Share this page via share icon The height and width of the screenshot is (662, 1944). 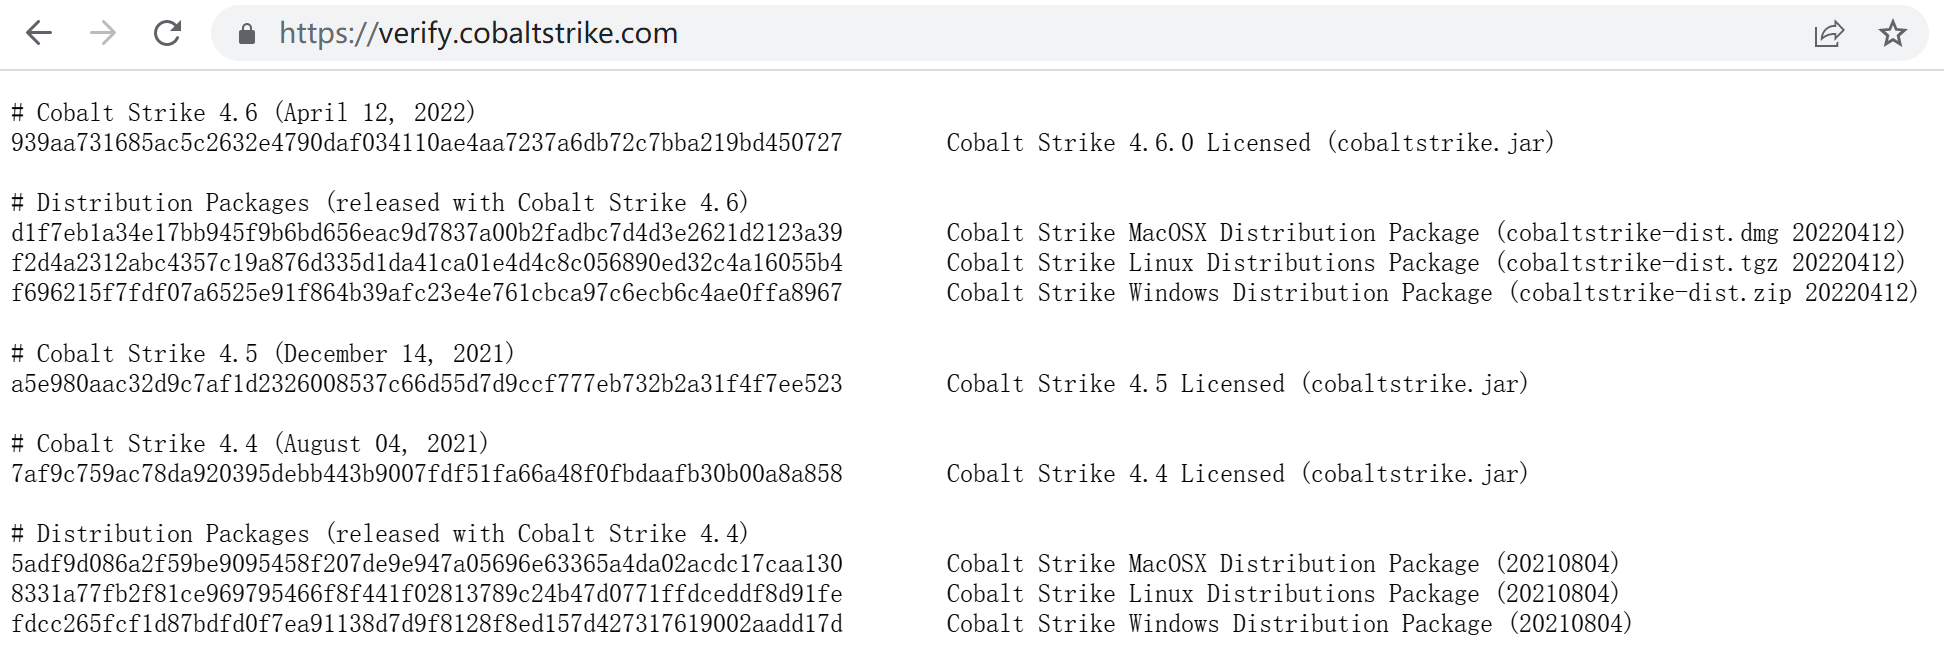(x=1829, y=34)
